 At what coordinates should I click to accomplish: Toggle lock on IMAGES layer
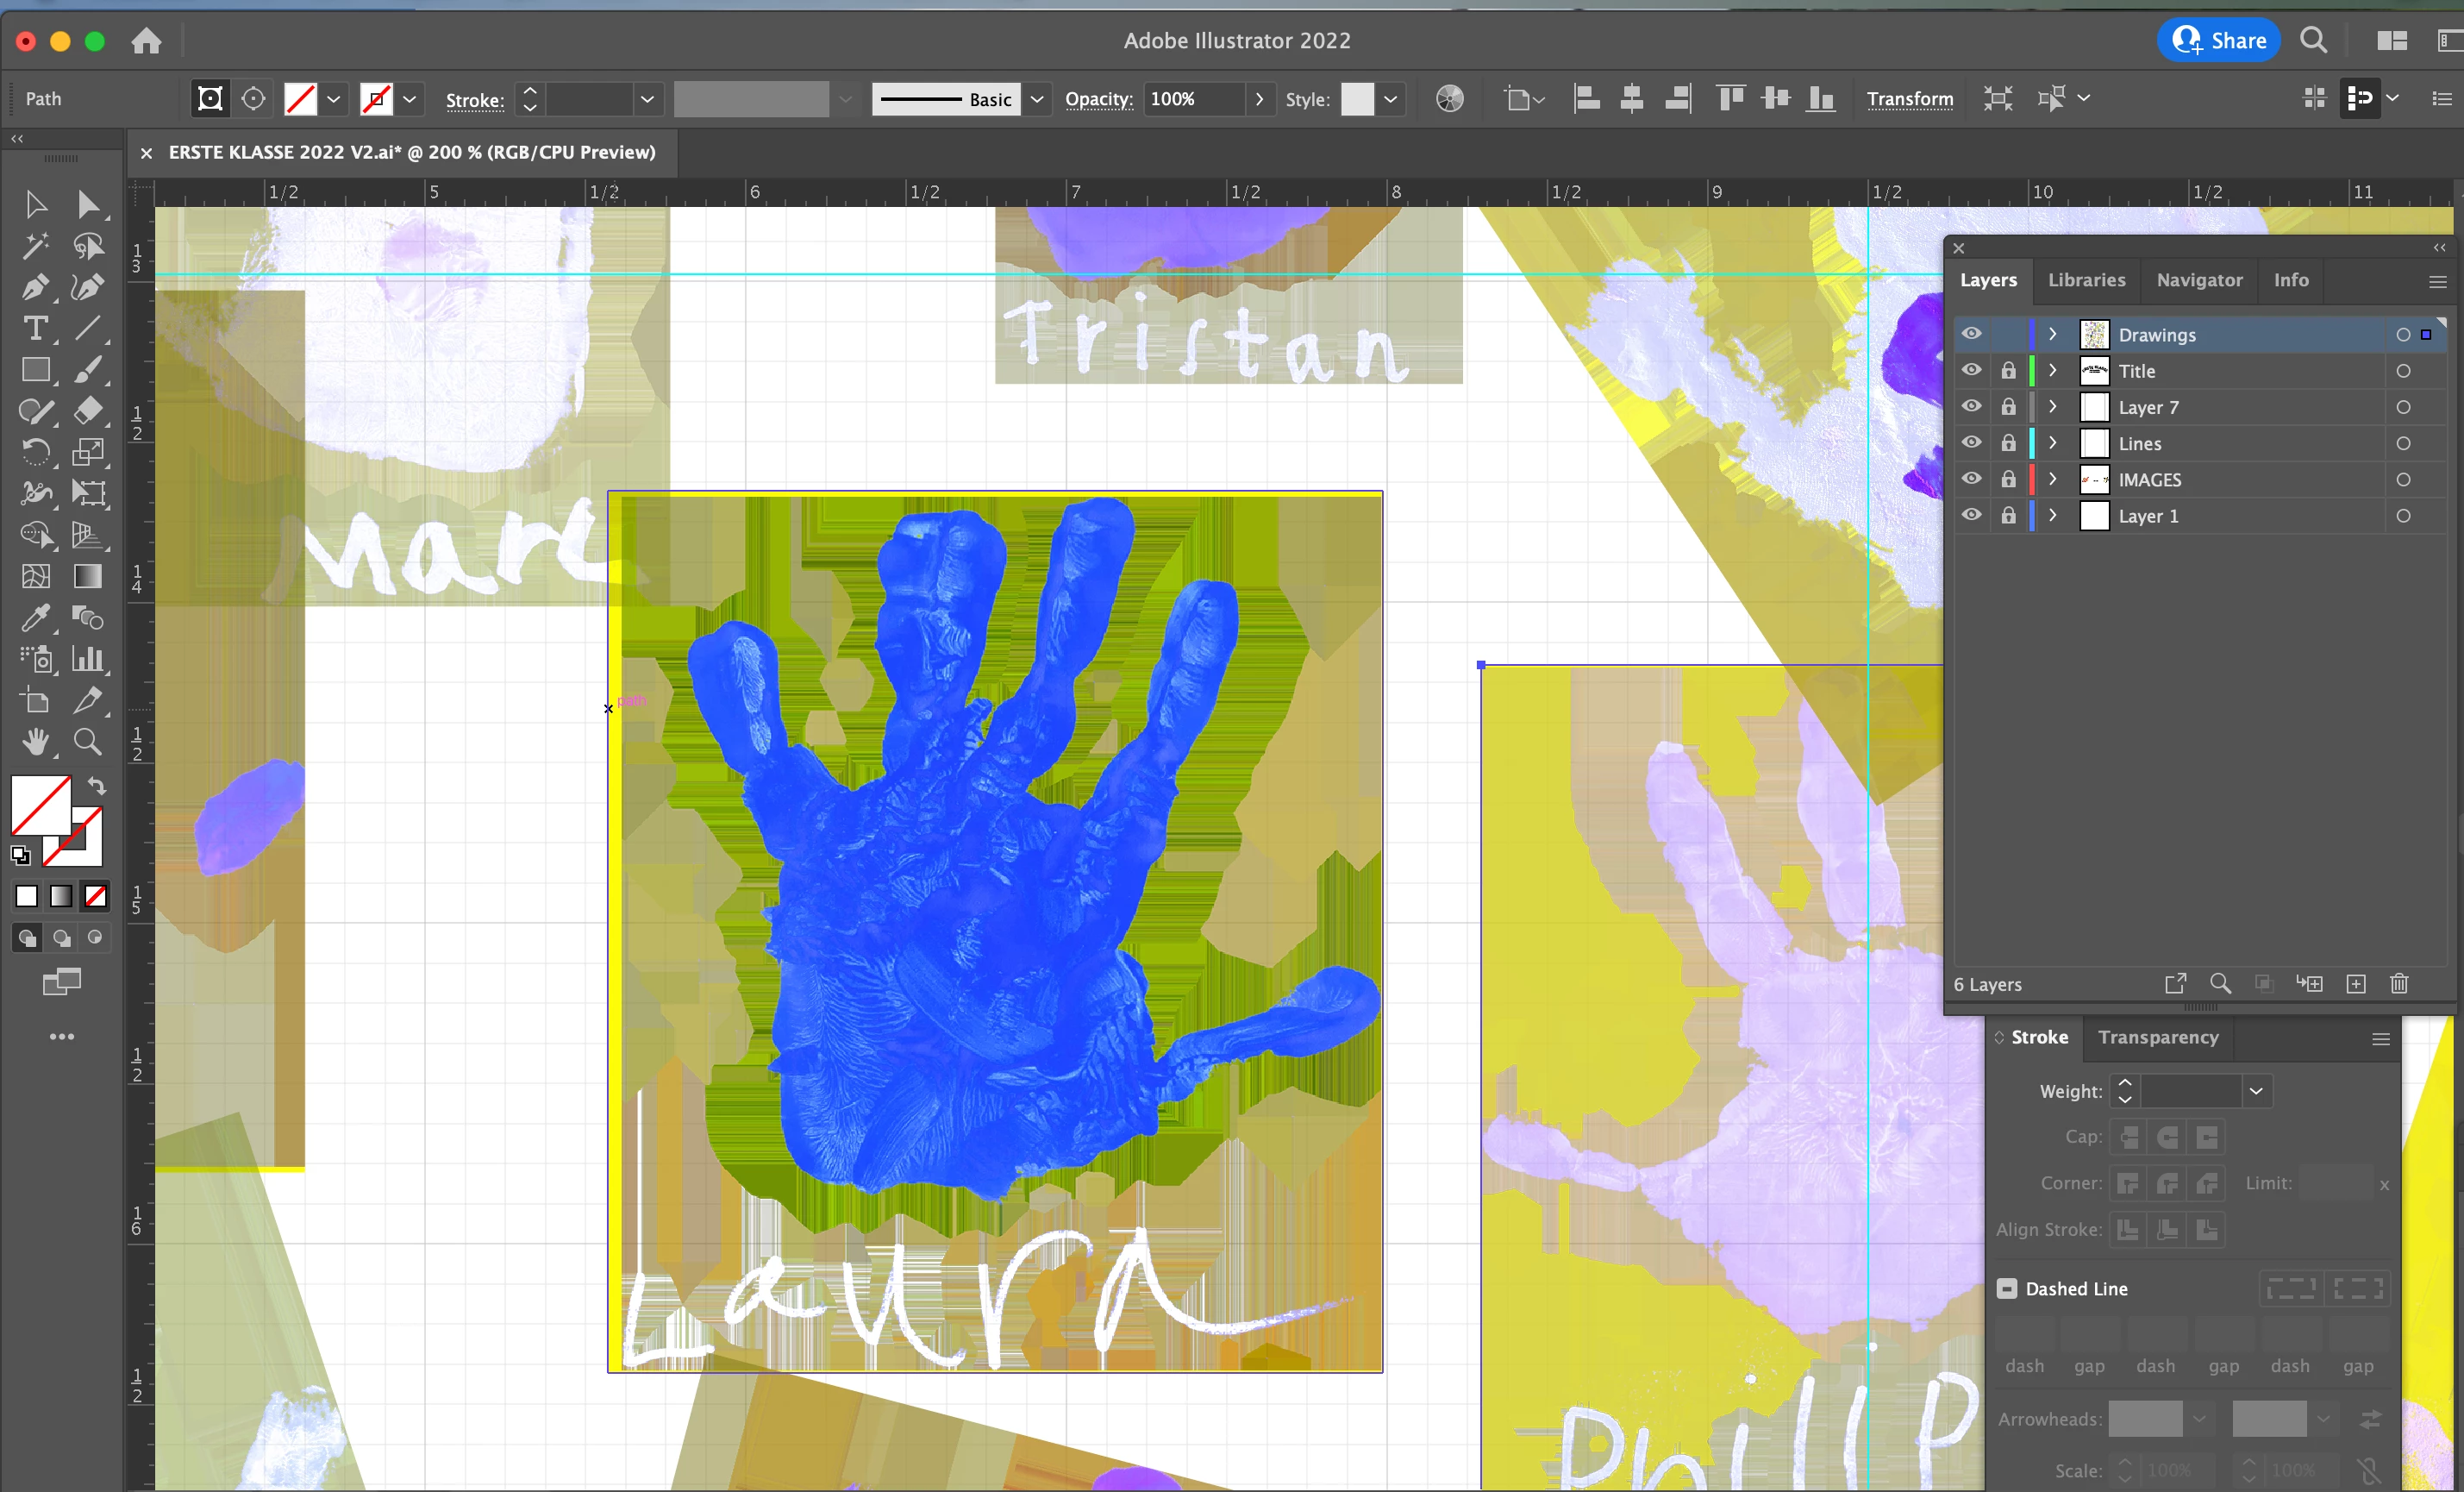click(x=2008, y=479)
